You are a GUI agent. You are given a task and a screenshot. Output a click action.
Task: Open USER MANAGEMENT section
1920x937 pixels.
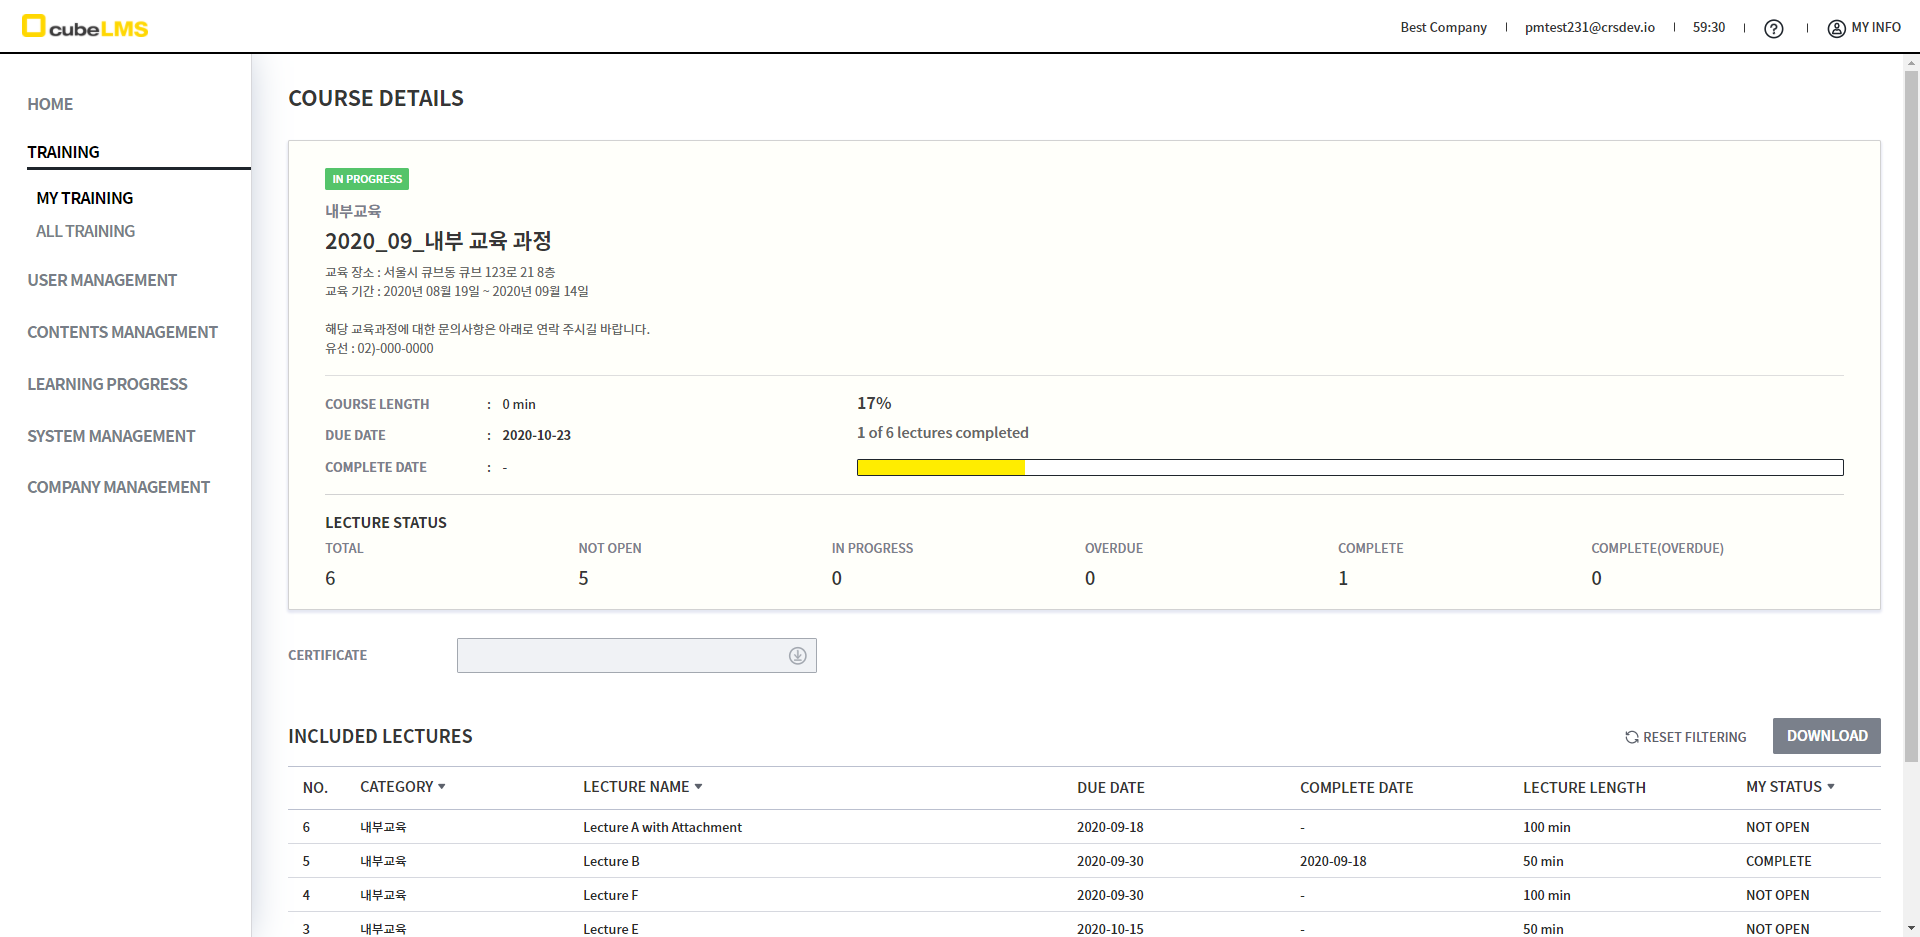[102, 280]
